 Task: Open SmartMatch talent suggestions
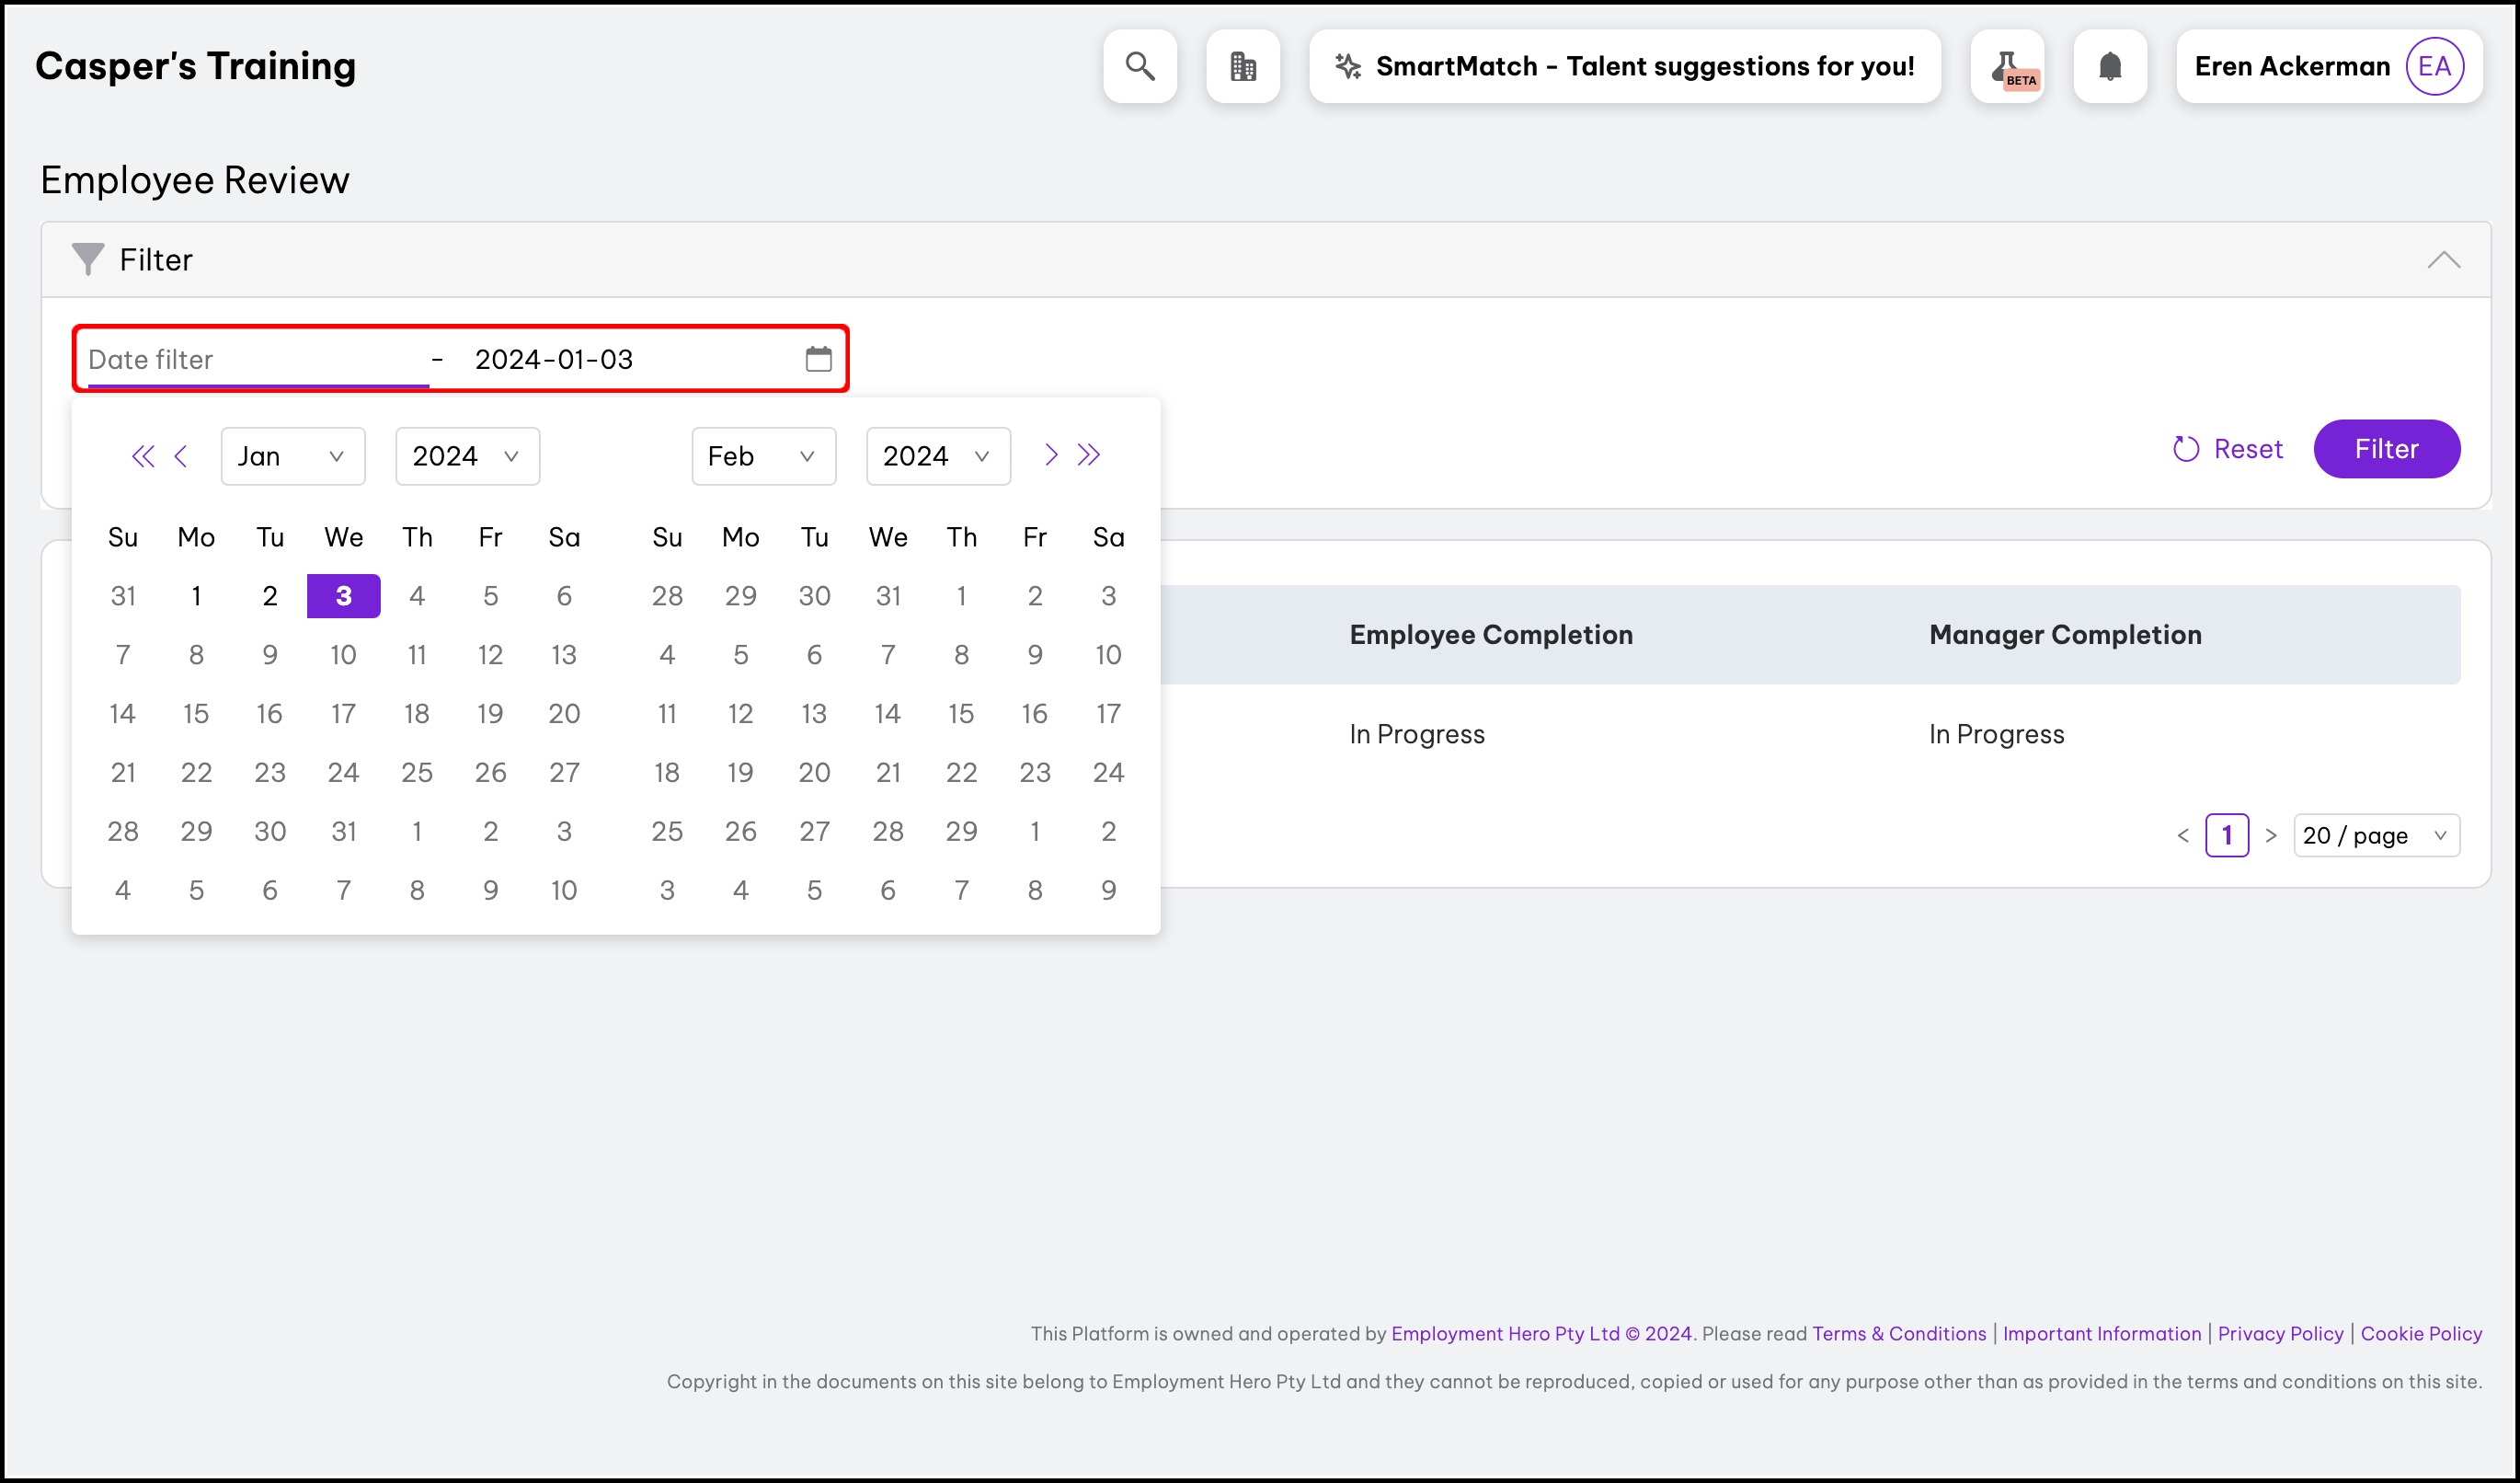pyautogui.click(x=1624, y=66)
